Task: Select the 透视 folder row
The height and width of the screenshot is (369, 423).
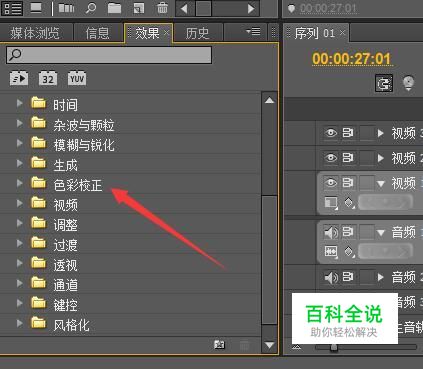Action: tap(130, 264)
